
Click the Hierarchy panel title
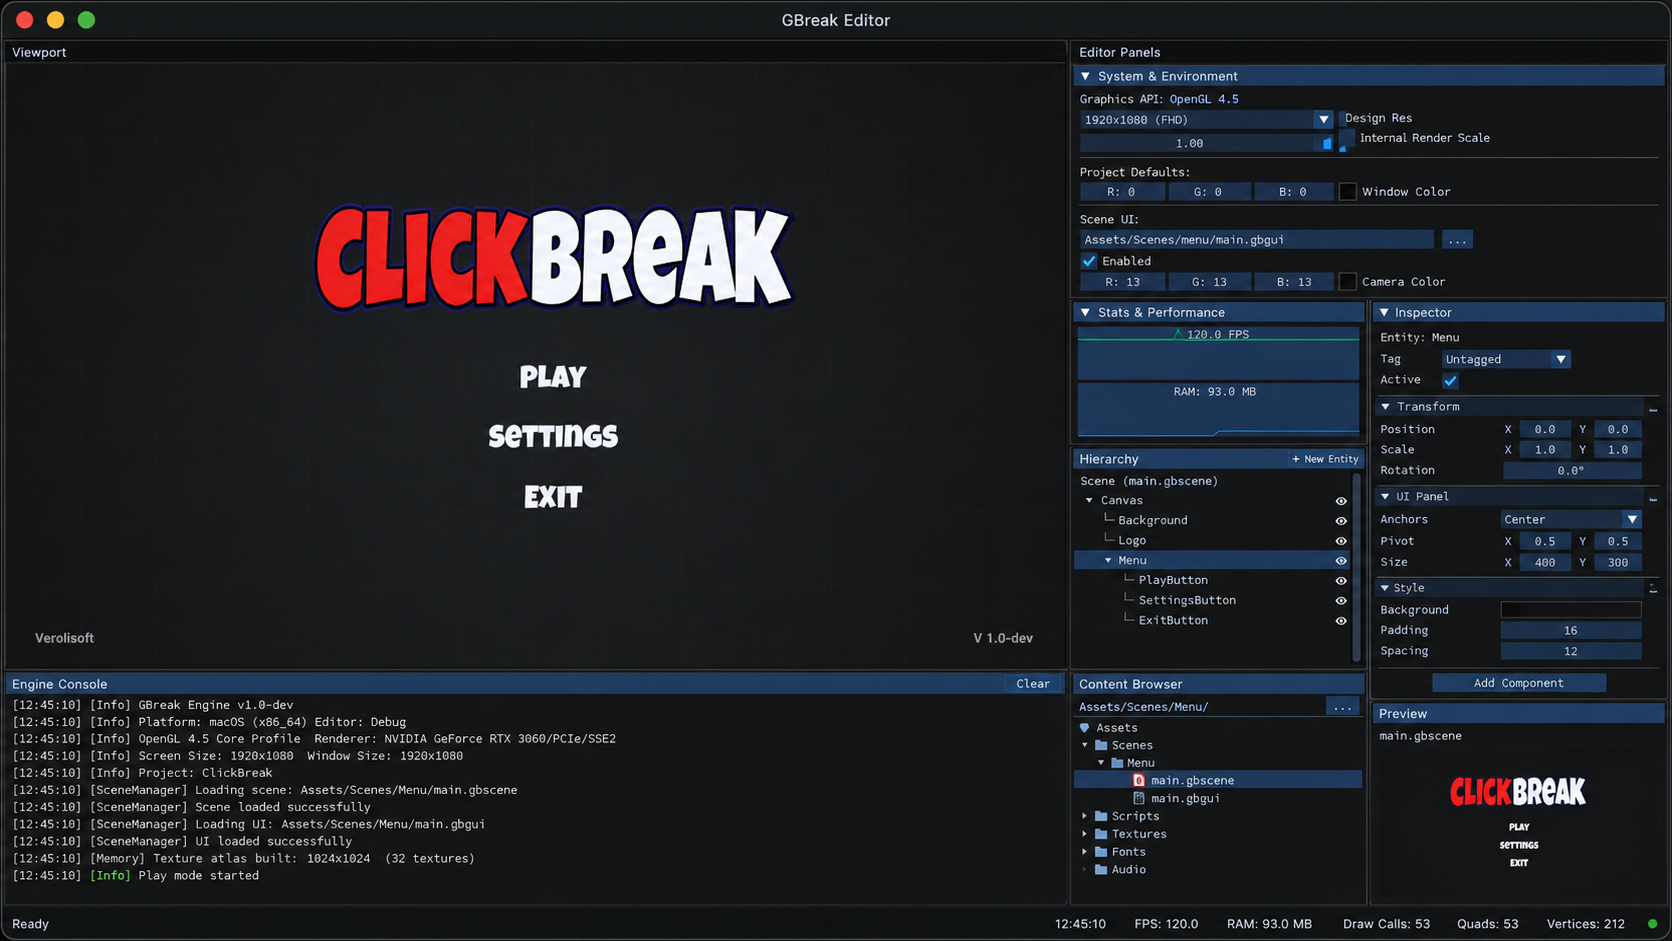[1108, 459]
